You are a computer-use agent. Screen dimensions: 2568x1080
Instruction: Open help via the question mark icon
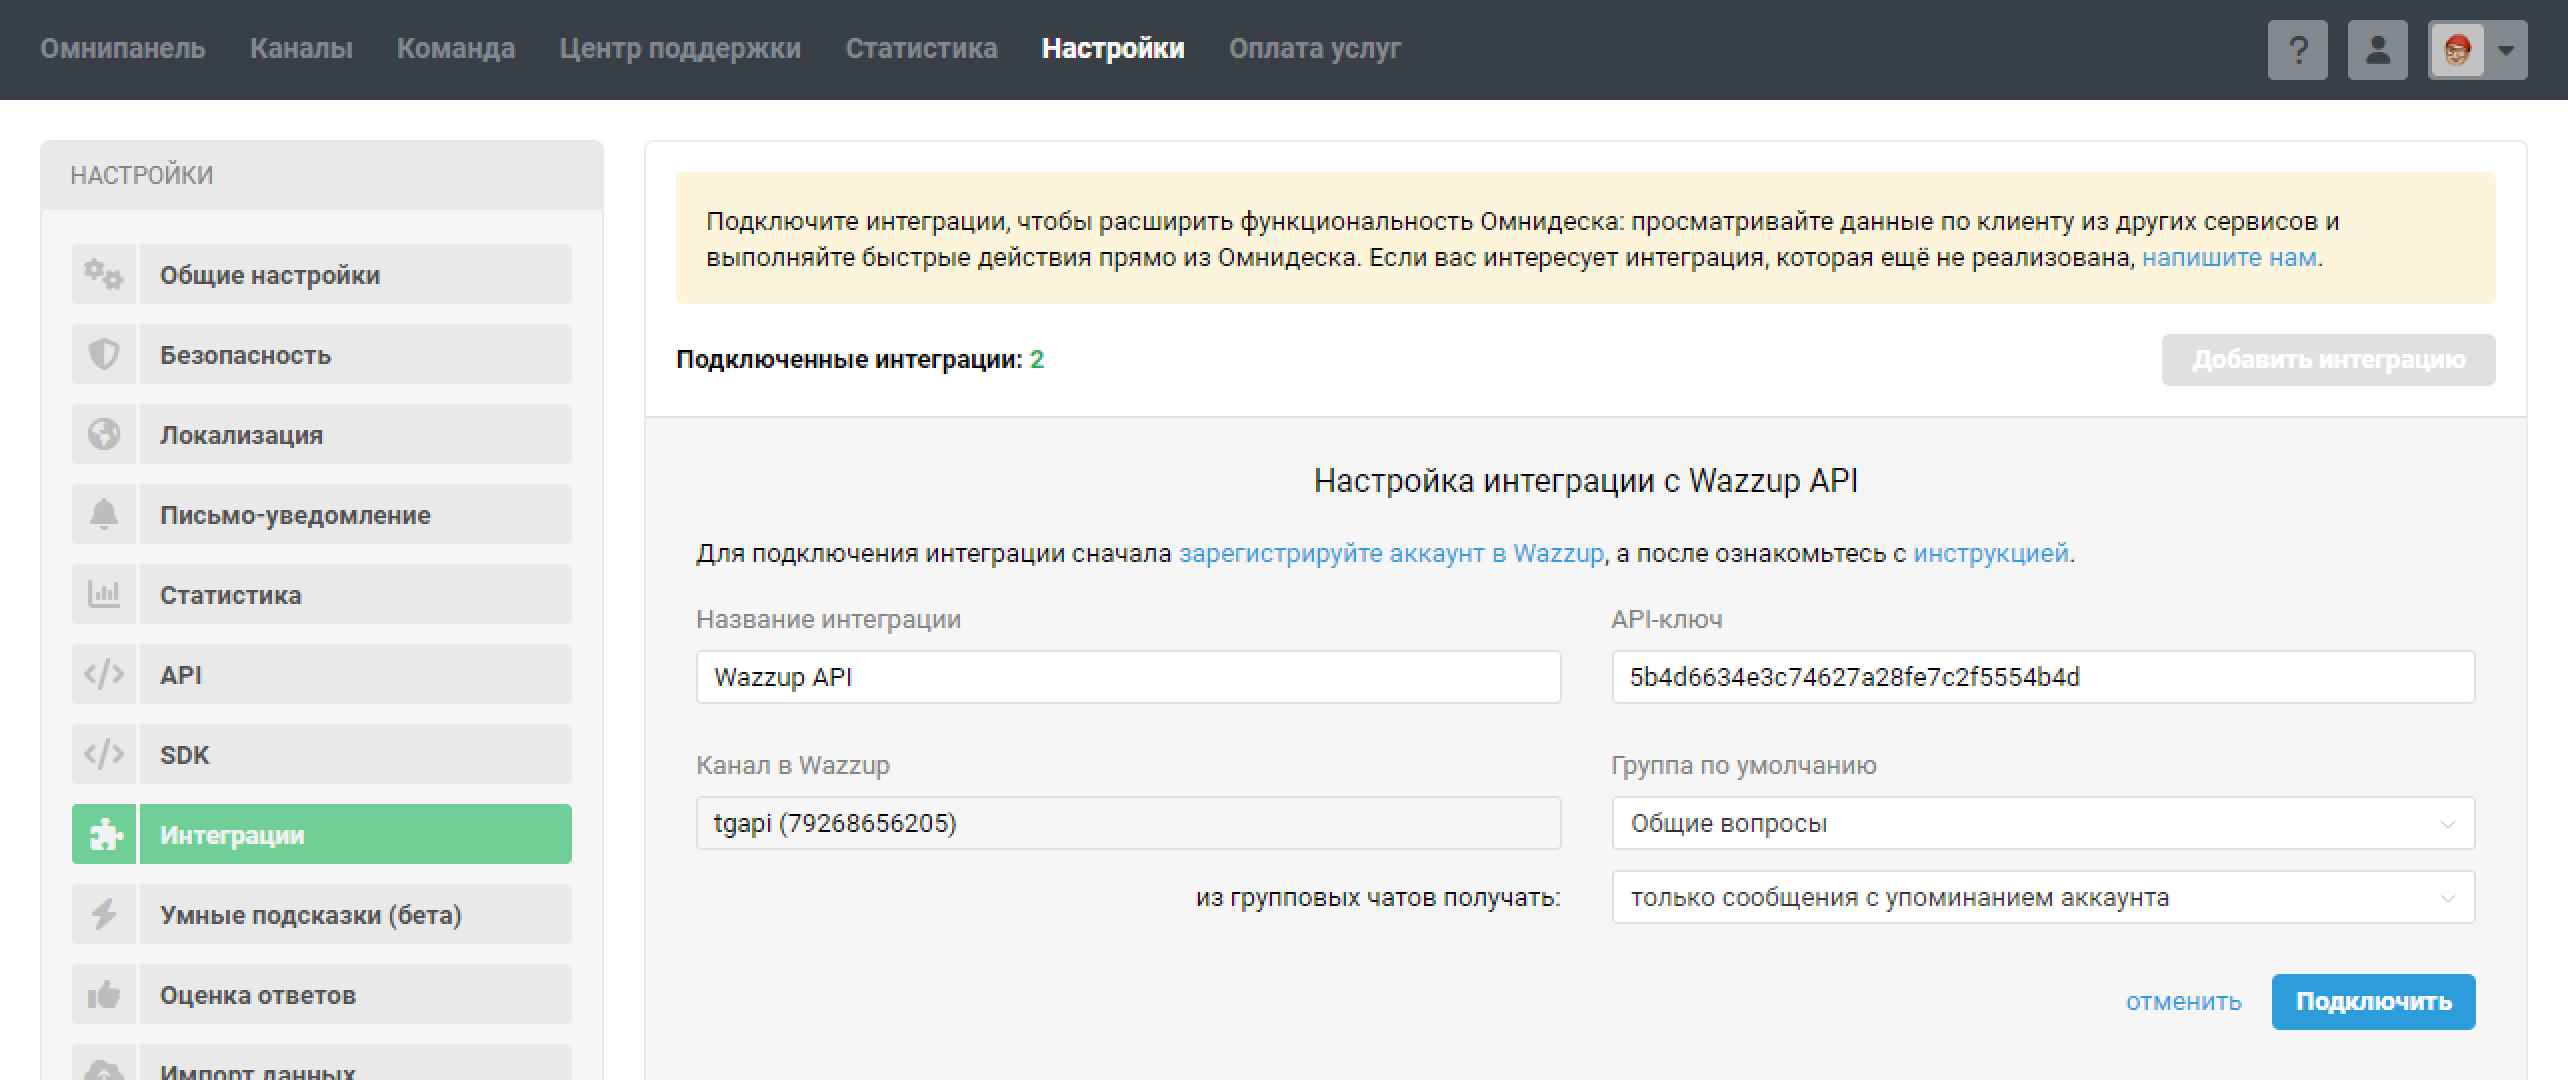click(2297, 49)
